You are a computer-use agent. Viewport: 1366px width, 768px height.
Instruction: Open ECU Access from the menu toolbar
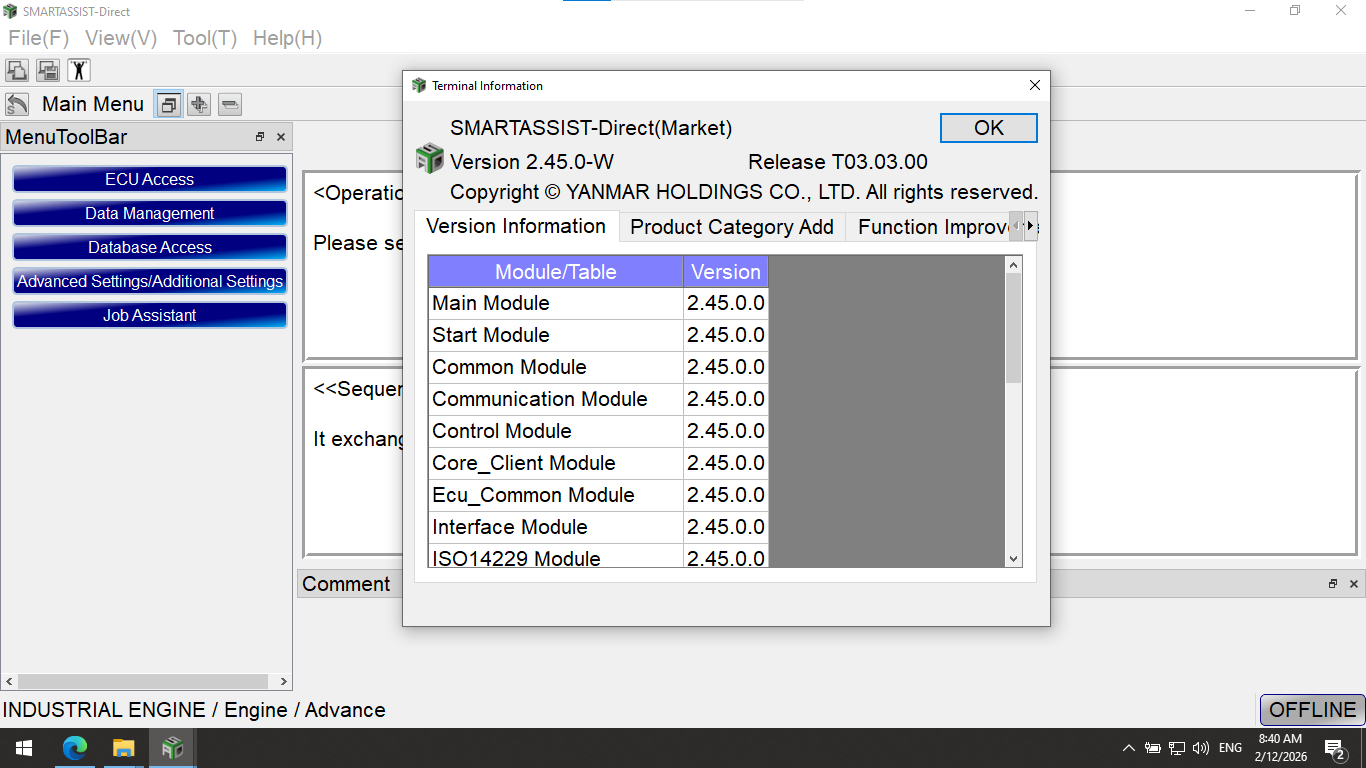tap(150, 180)
